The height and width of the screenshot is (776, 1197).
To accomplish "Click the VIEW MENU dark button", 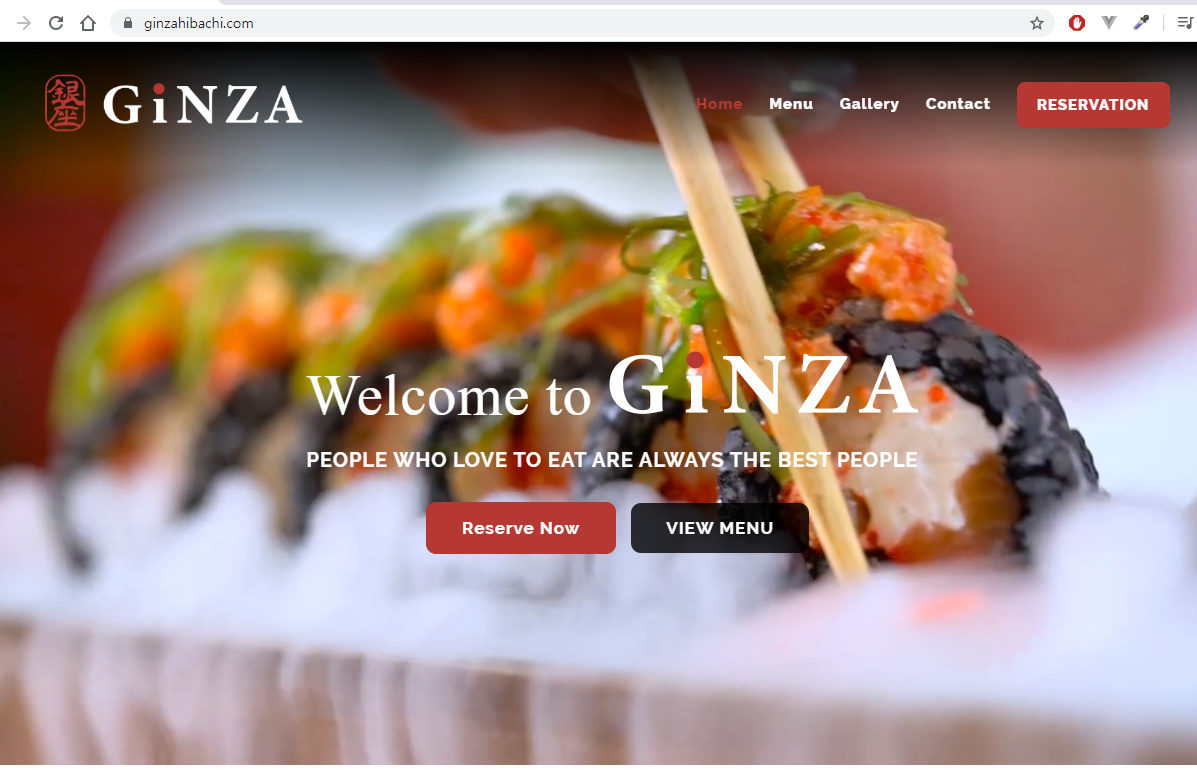I will coord(719,528).
